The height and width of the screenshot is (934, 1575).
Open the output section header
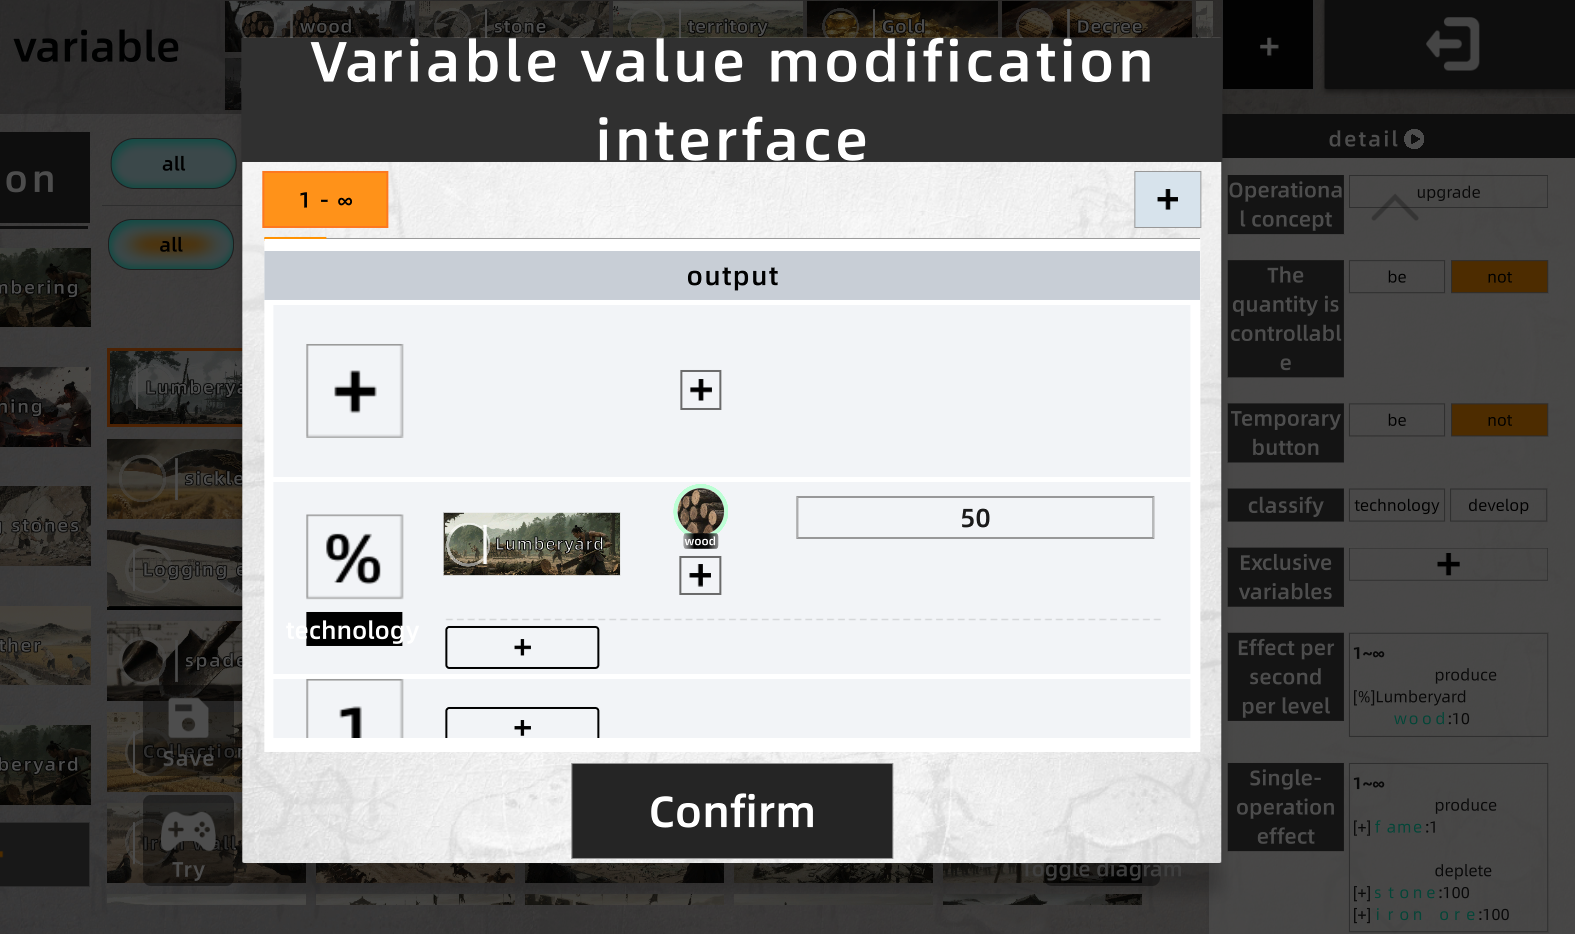(x=732, y=276)
